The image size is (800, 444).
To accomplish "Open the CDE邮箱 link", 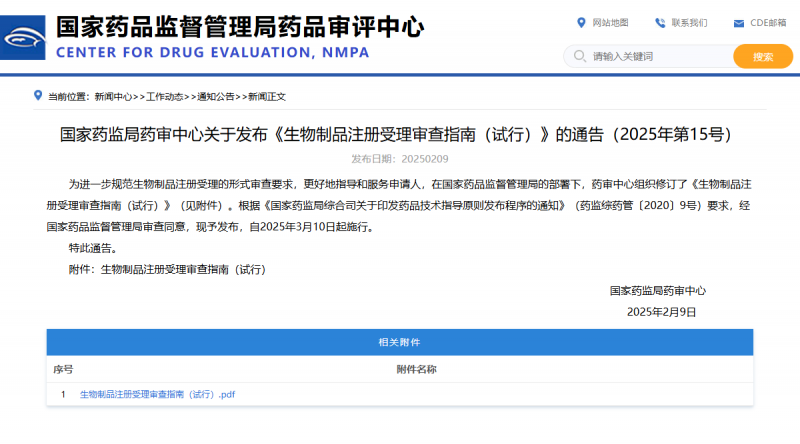I will click(768, 23).
